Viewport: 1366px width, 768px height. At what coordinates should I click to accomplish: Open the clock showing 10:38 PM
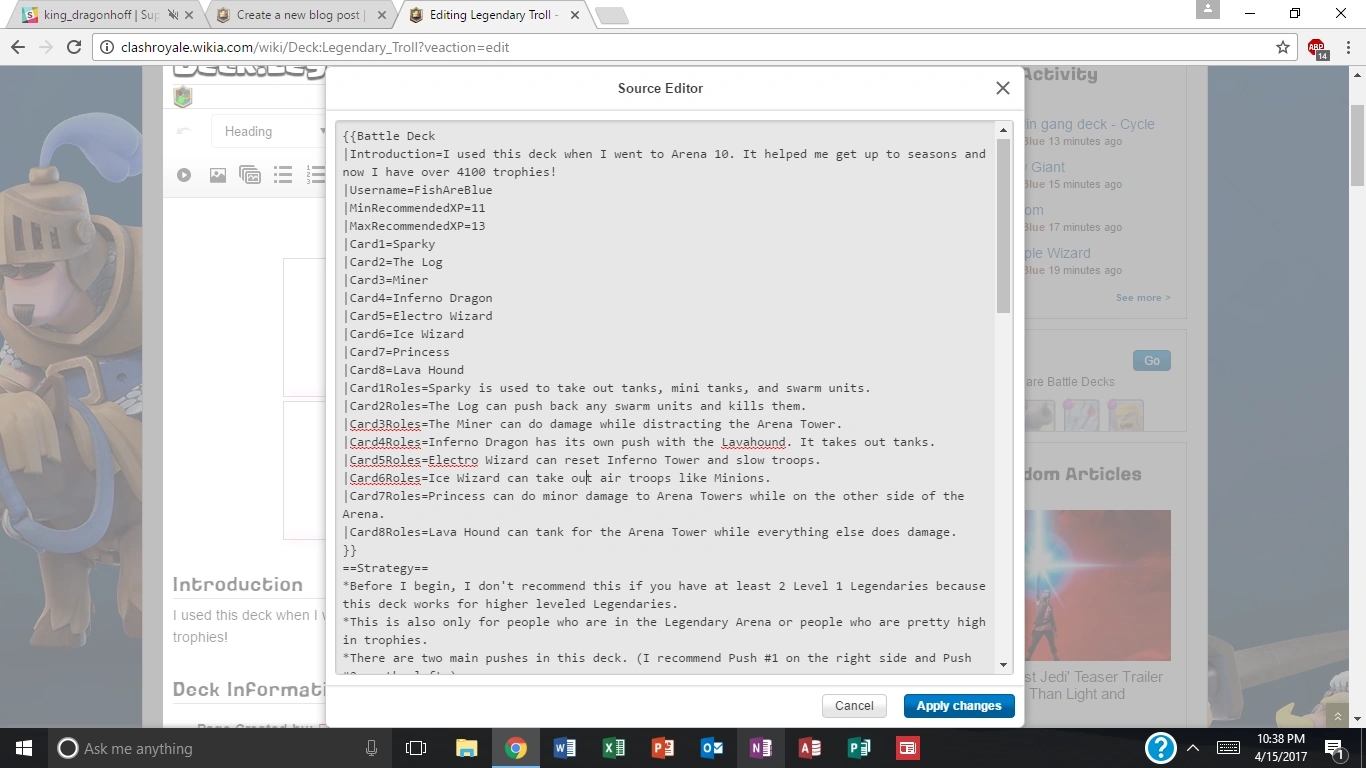tap(1282, 748)
